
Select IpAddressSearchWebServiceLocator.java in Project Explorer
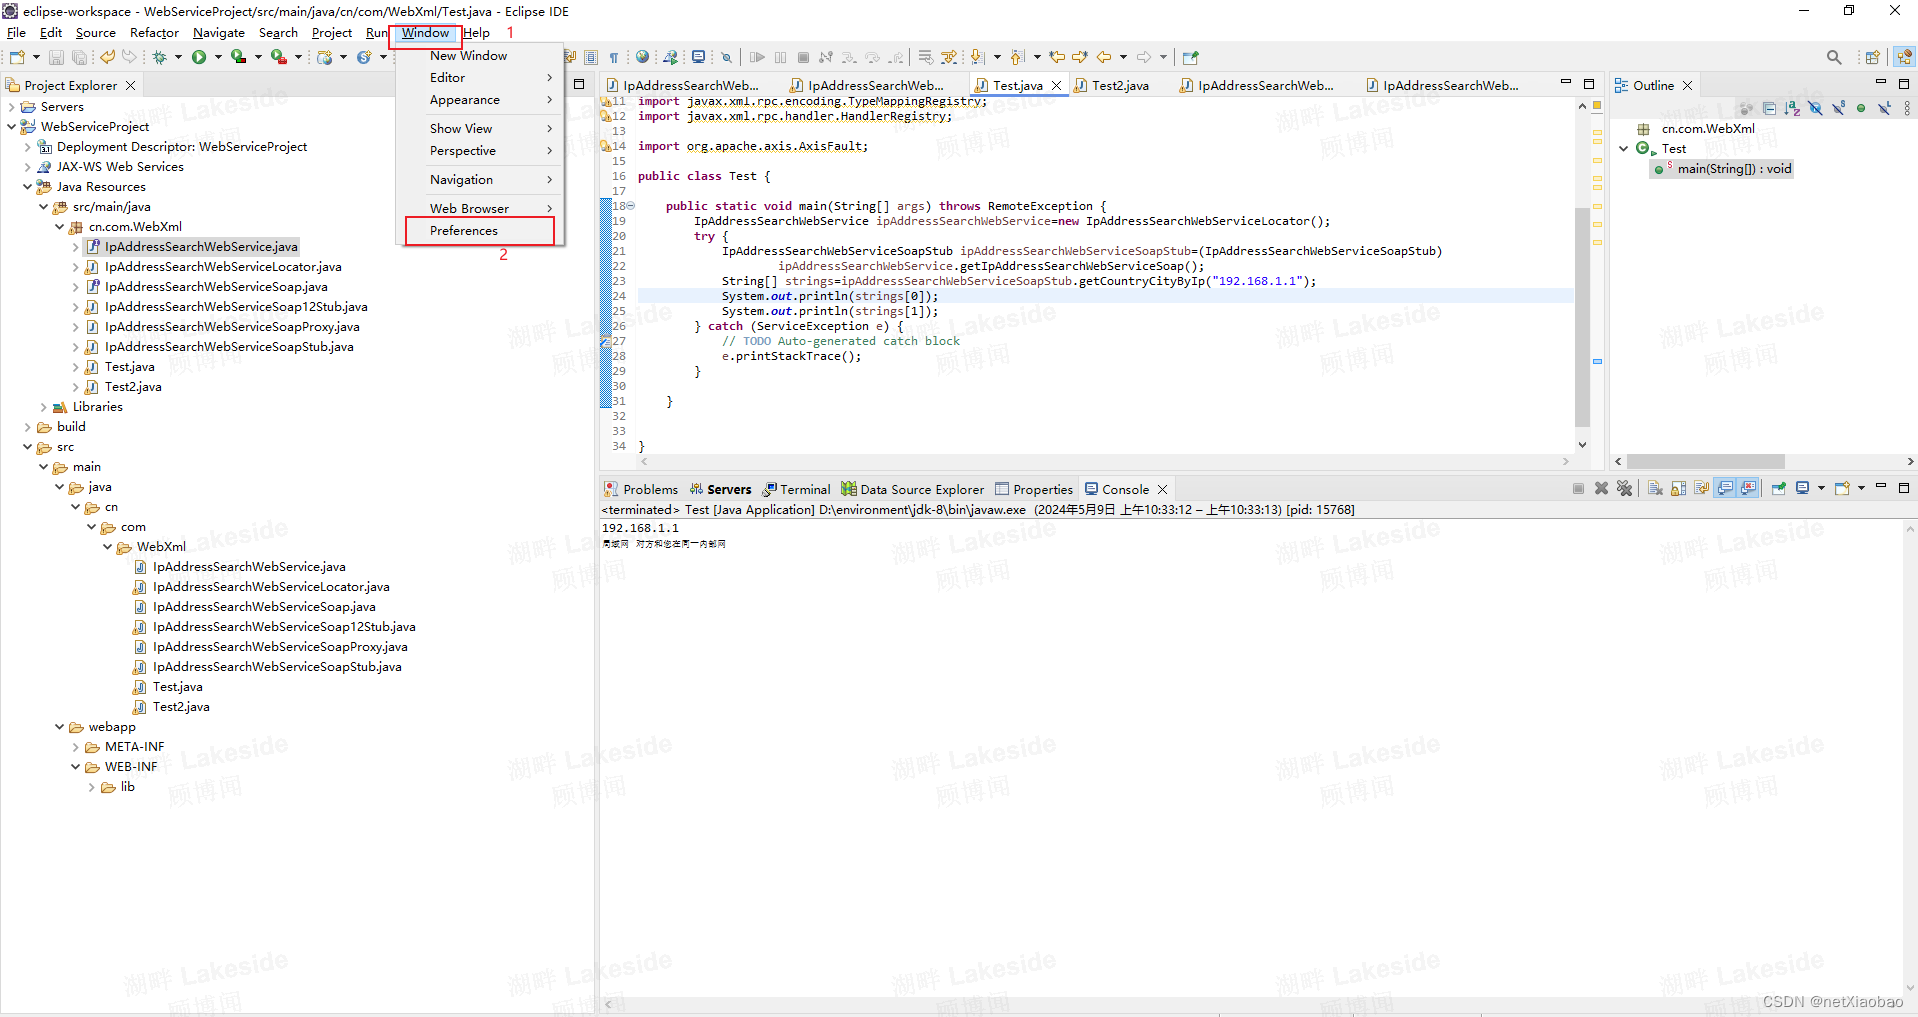223,267
